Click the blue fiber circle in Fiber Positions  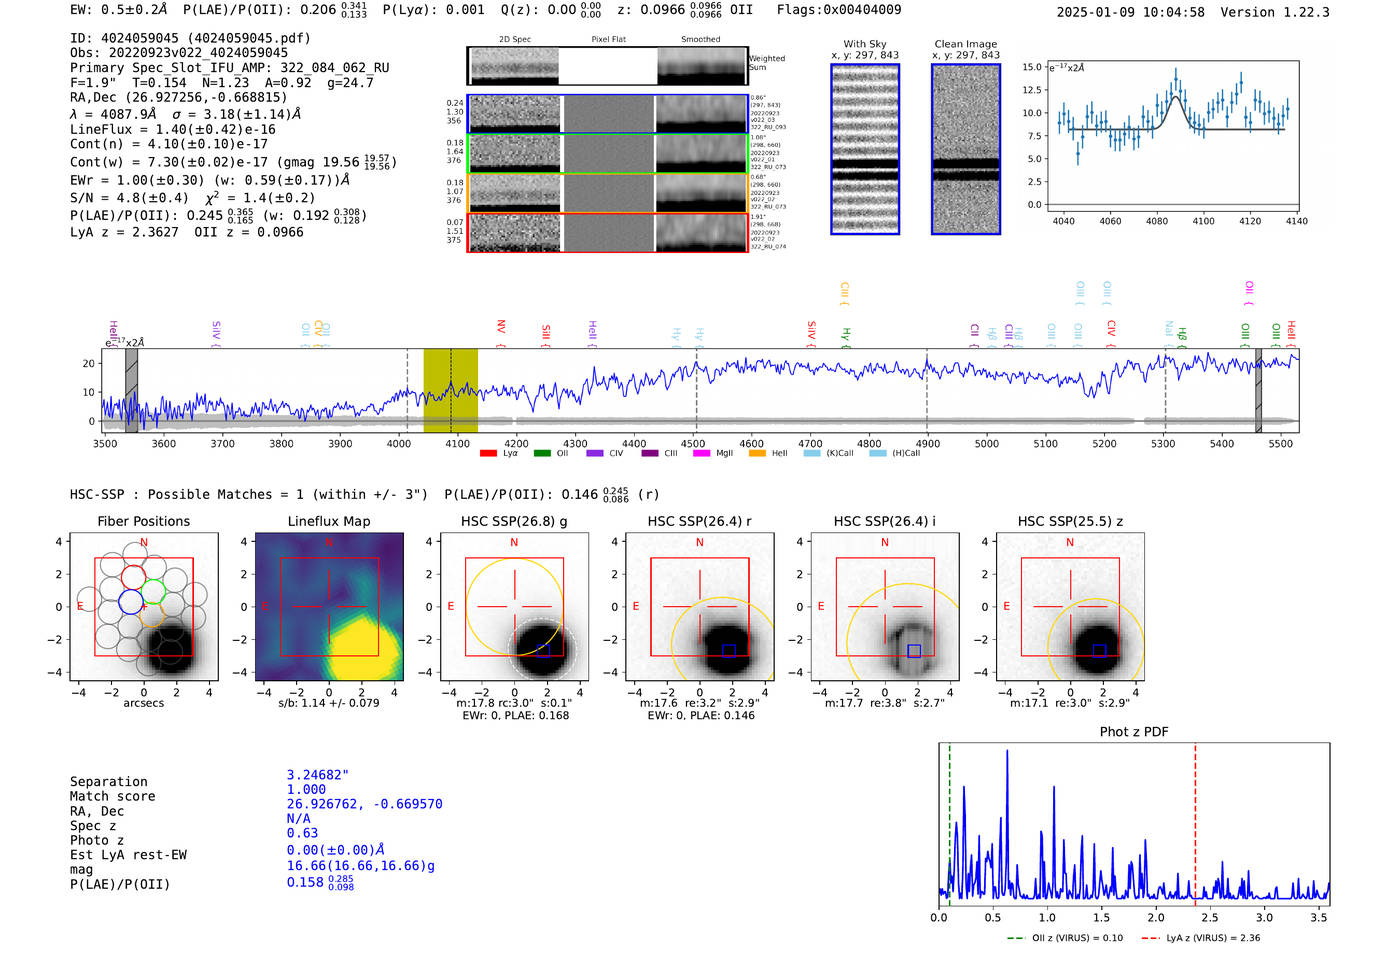click(131, 601)
